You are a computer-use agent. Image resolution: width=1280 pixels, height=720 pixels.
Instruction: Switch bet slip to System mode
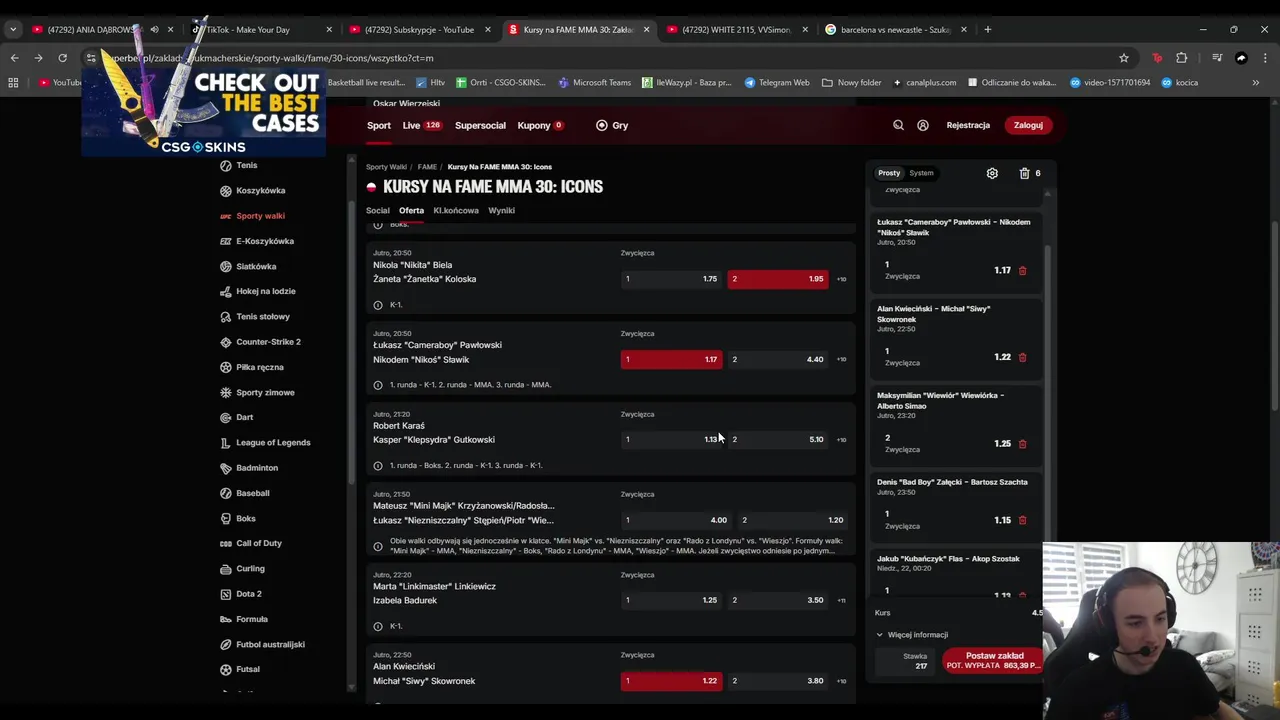click(x=921, y=173)
